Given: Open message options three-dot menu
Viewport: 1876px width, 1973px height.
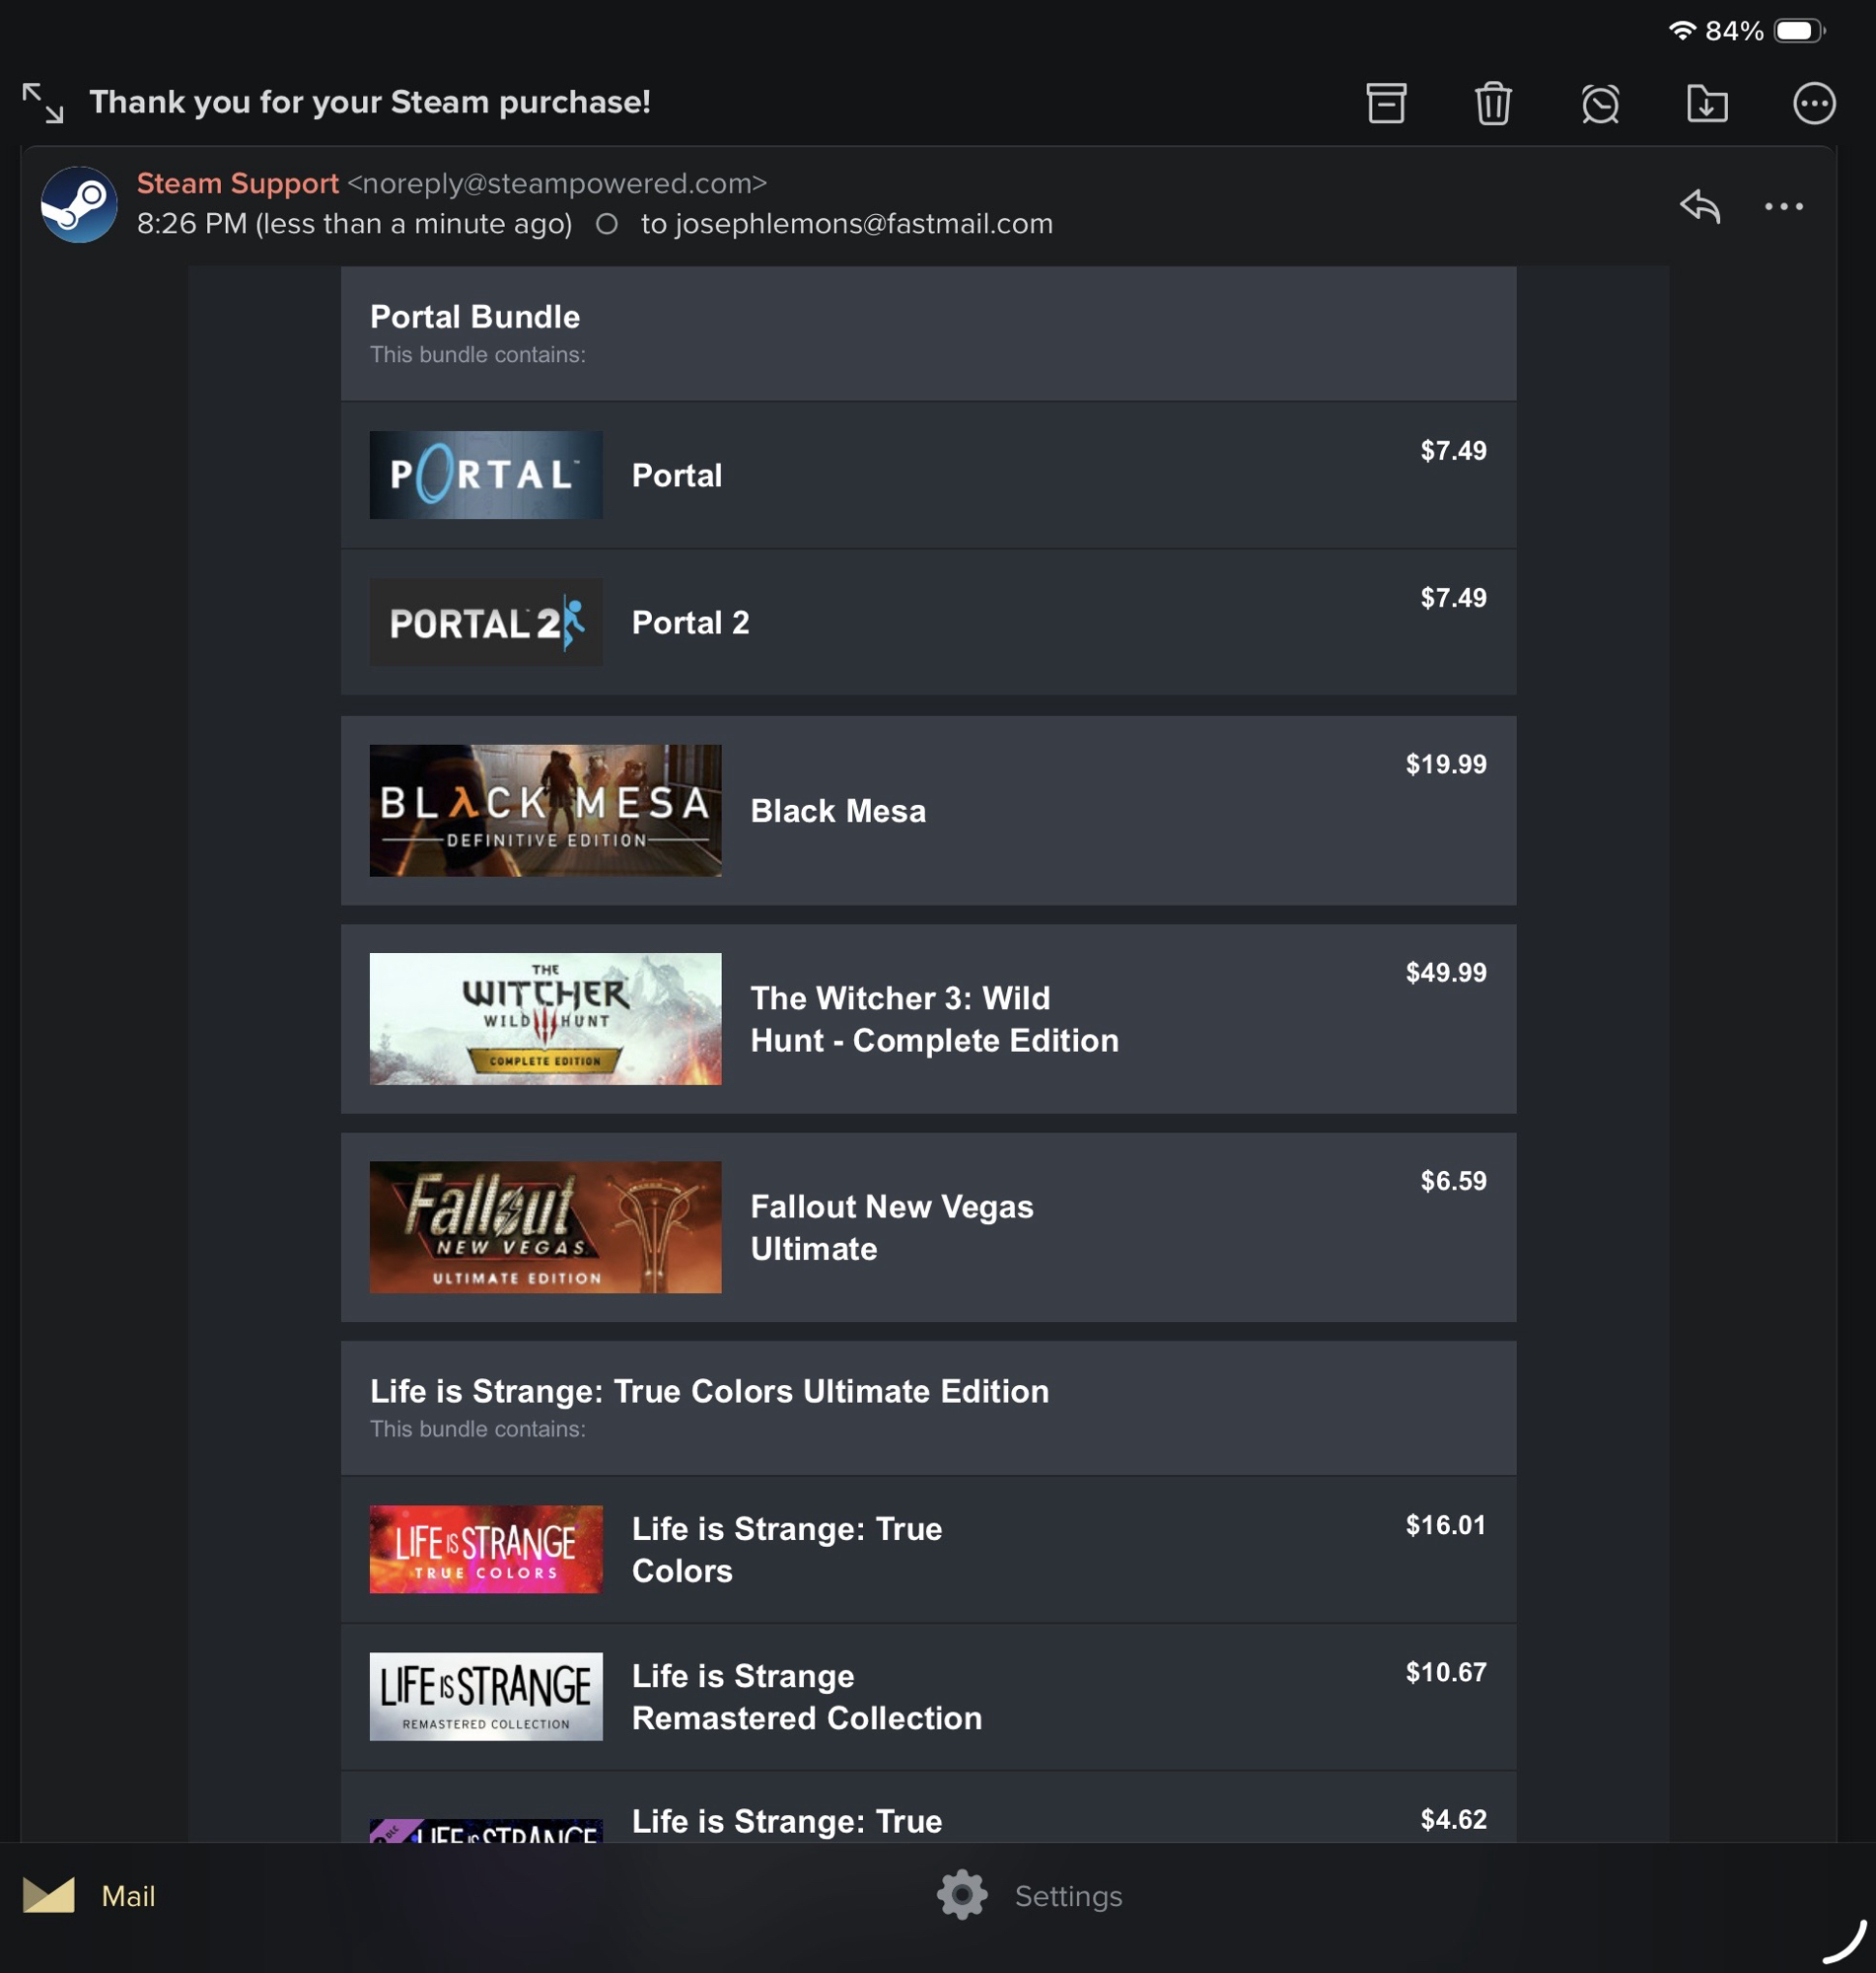Looking at the screenshot, I should pos(1783,207).
